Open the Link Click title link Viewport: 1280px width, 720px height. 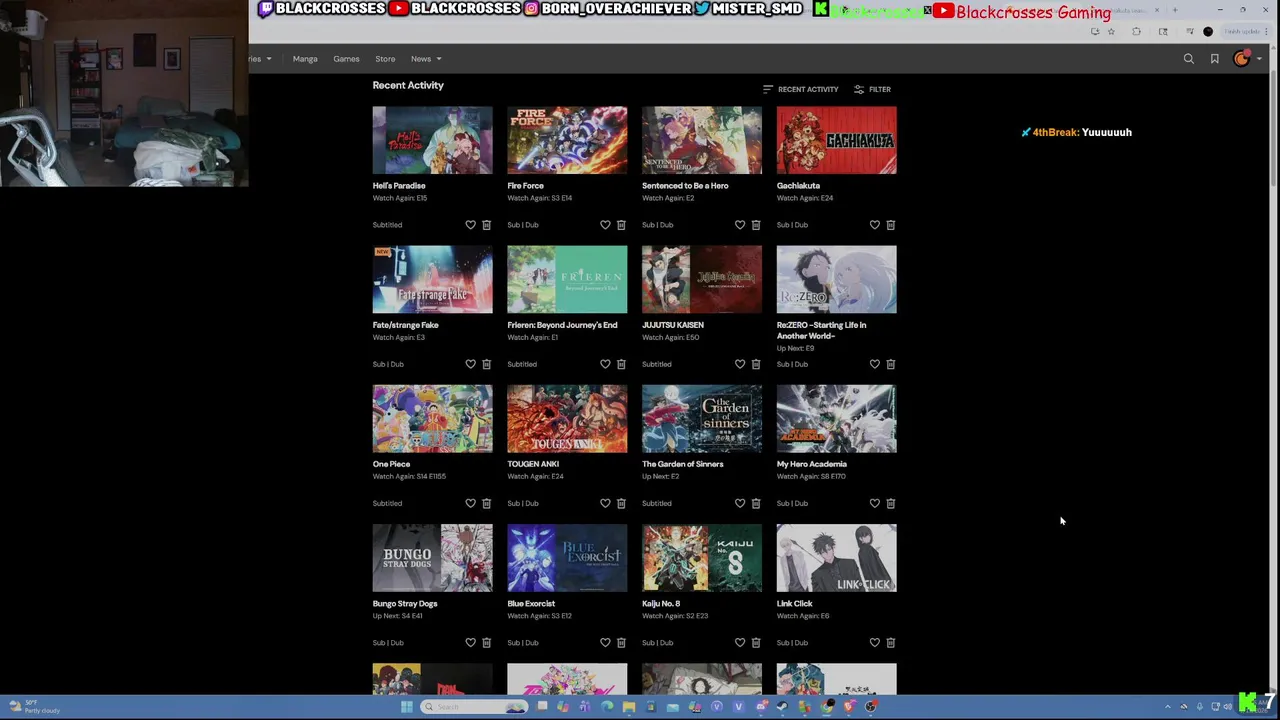pyautogui.click(x=795, y=604)
